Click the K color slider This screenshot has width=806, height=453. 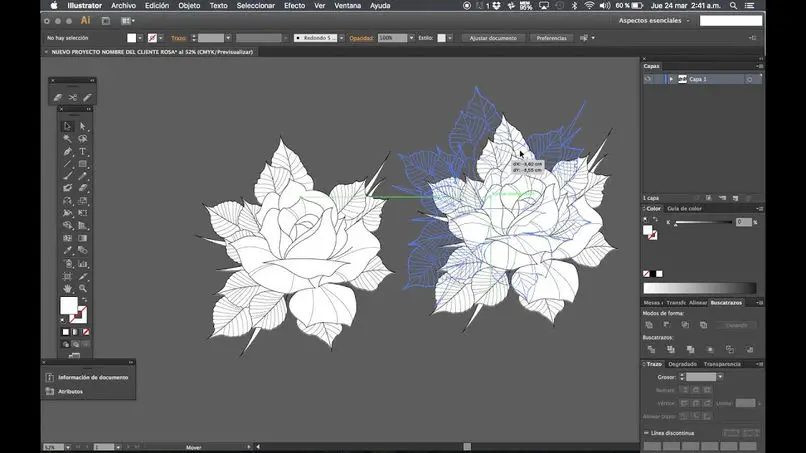coord(702,222)
